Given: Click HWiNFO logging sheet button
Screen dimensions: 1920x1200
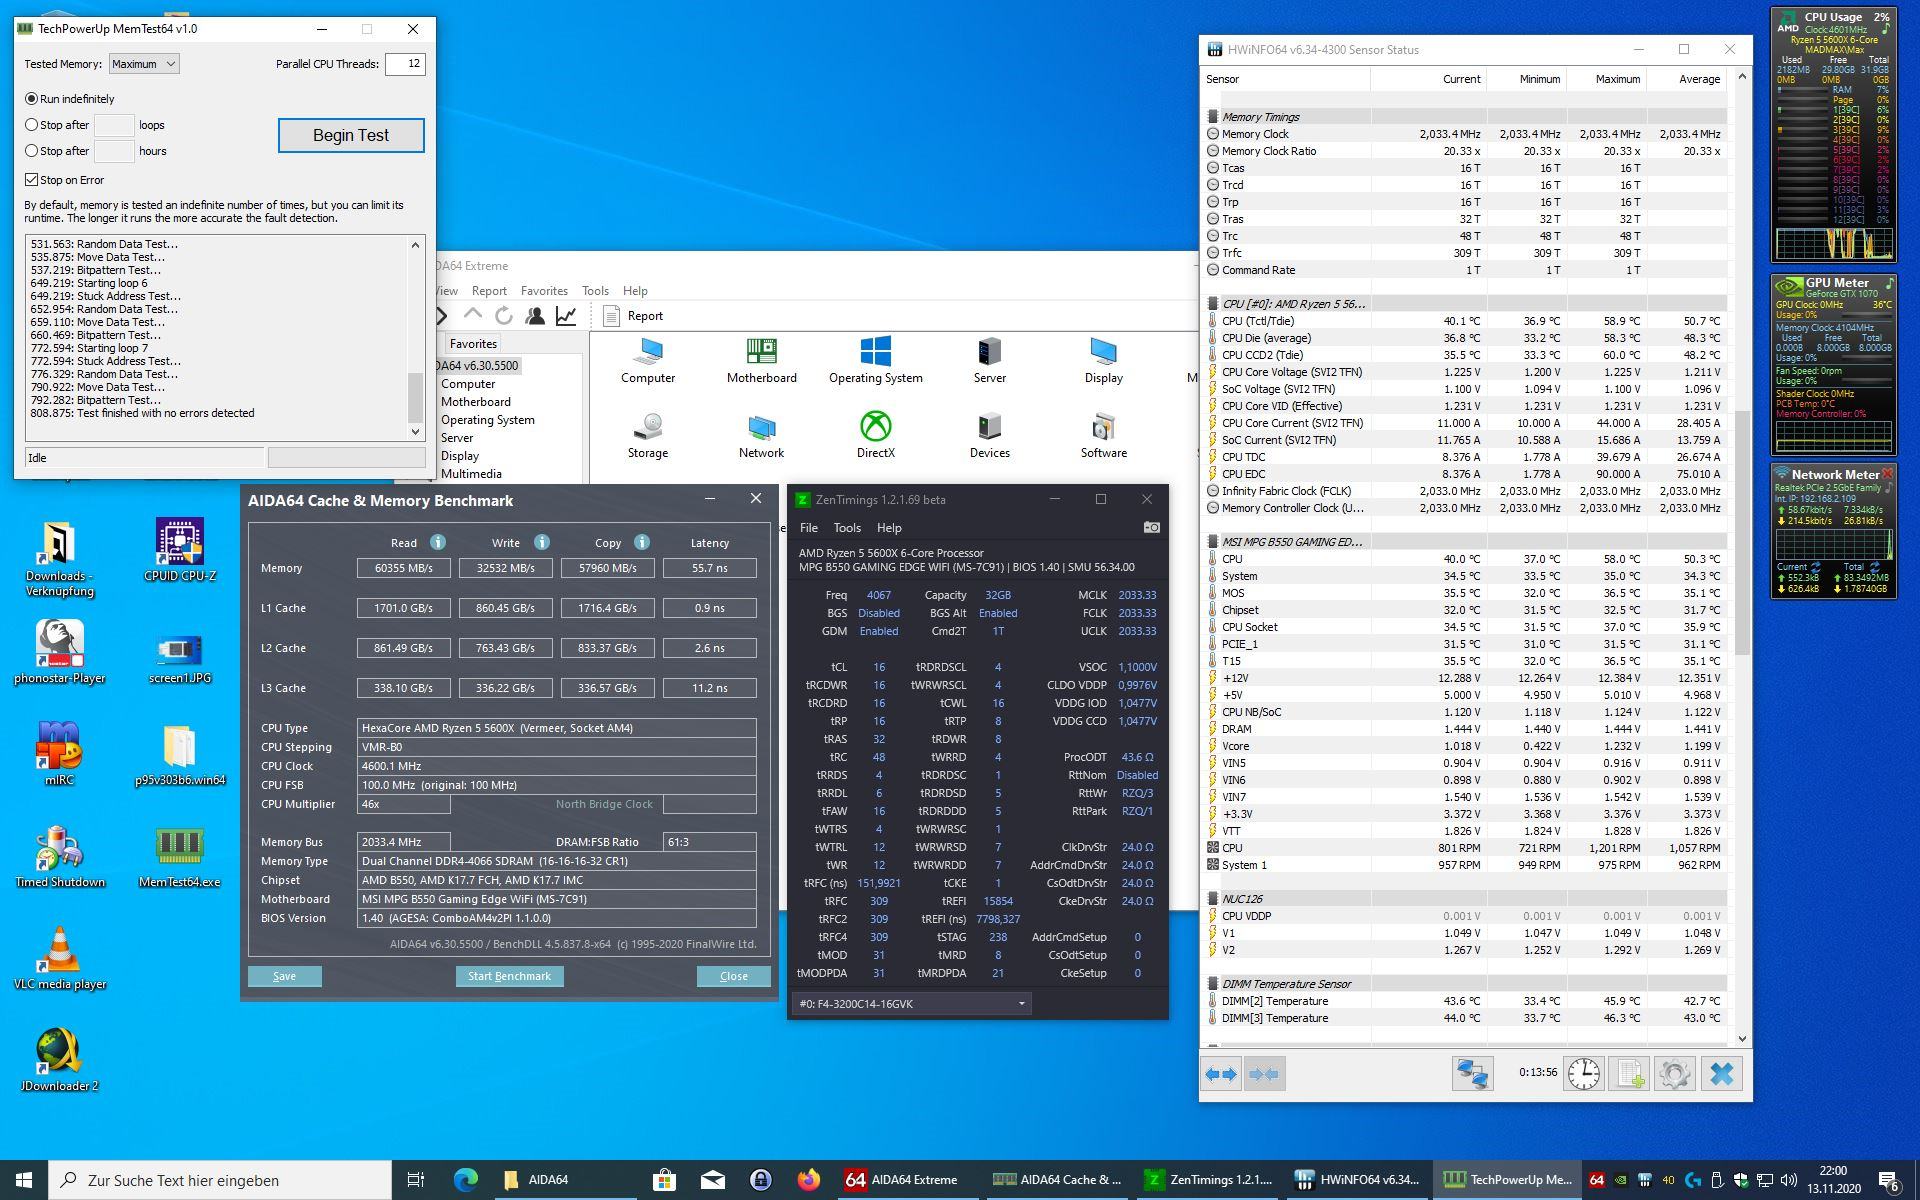Looking at the screenshot, I should coord(1629,1074).
